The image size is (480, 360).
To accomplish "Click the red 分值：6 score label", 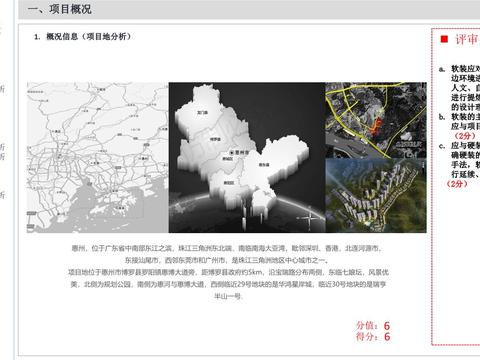I will [x=373, y=325].
